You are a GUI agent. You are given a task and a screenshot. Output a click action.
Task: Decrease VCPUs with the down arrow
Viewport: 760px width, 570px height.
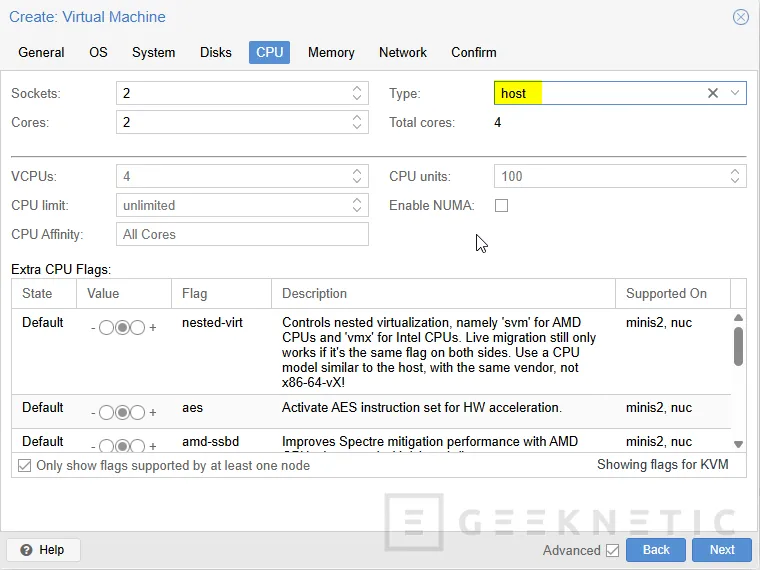tap(357, 181)
